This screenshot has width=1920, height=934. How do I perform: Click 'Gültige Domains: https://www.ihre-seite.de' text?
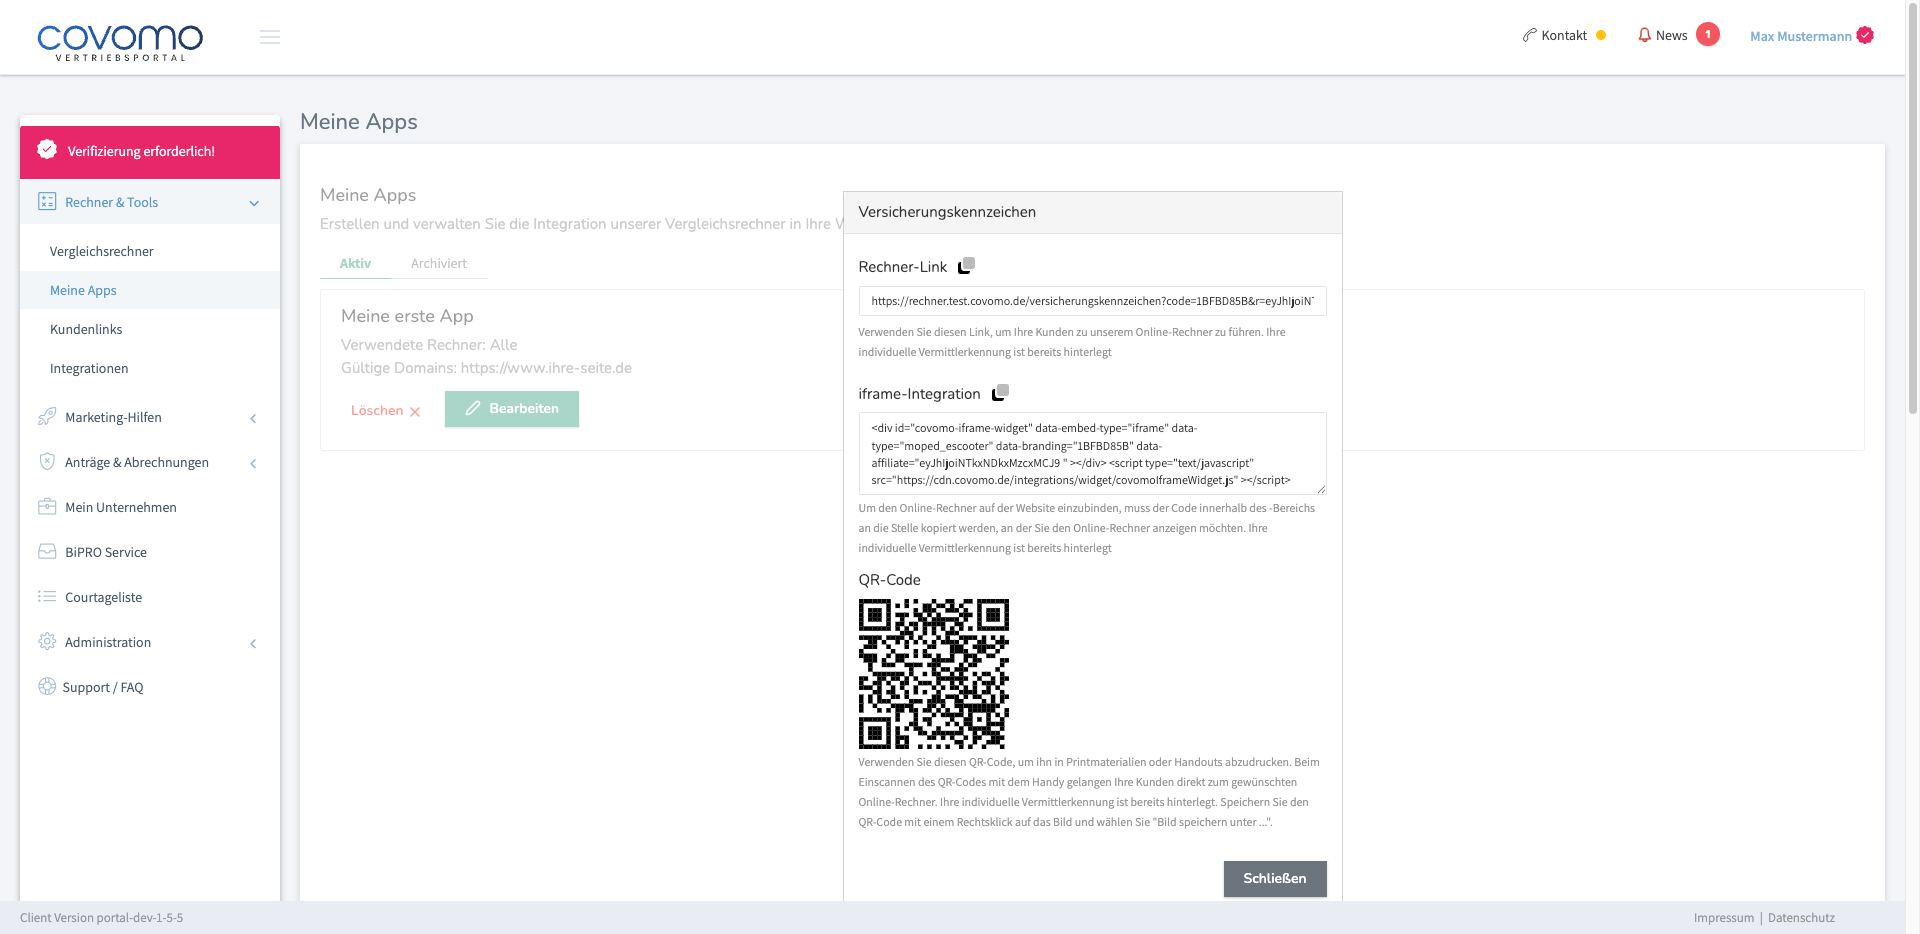tap(486, 368)
